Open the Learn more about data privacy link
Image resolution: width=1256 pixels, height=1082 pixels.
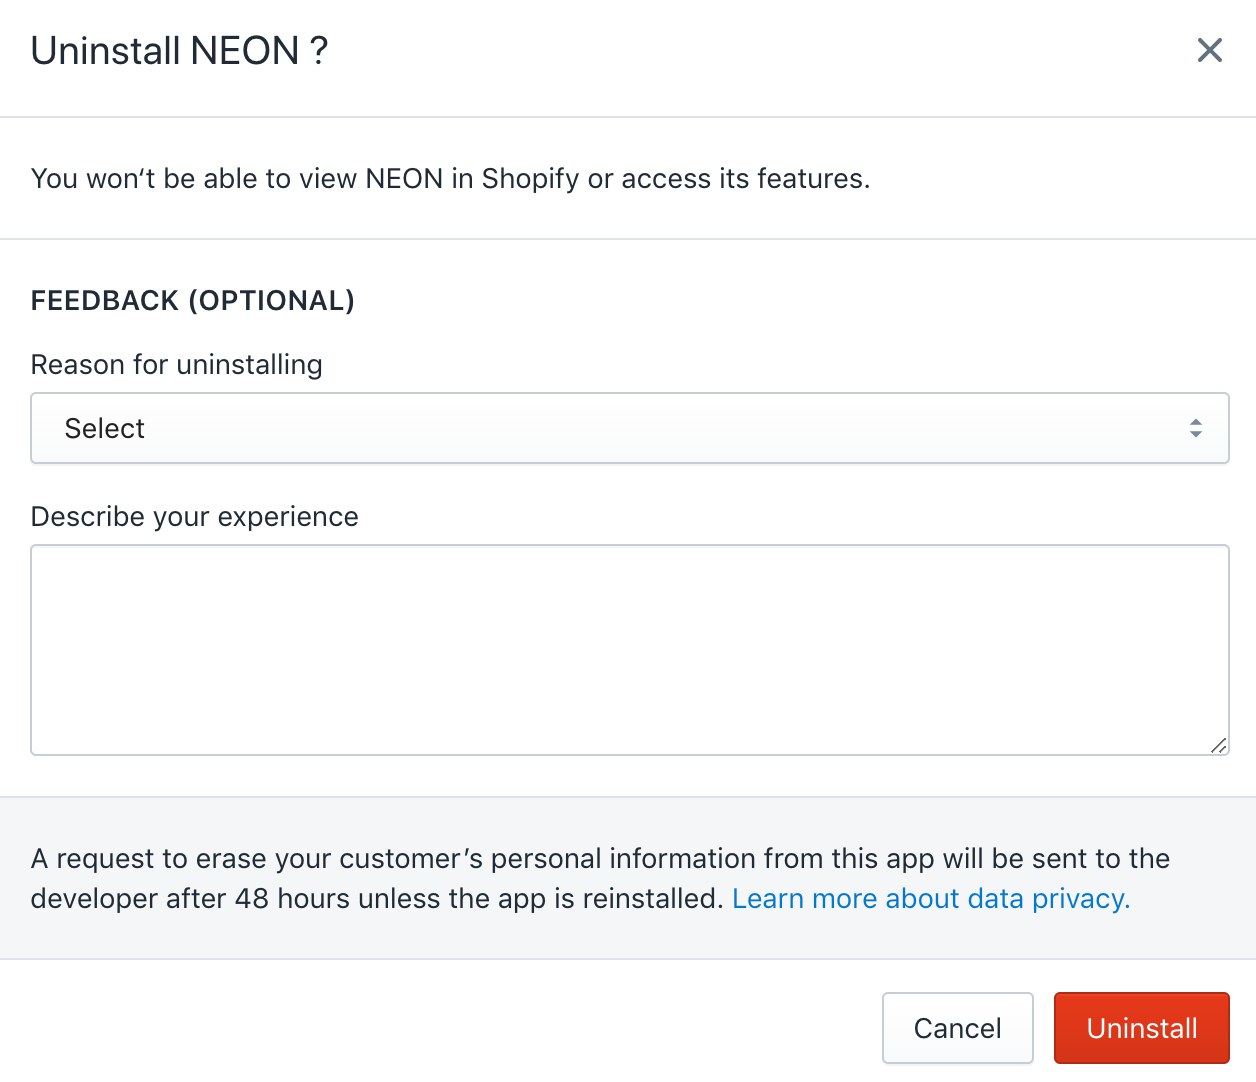tap(931, 898)
